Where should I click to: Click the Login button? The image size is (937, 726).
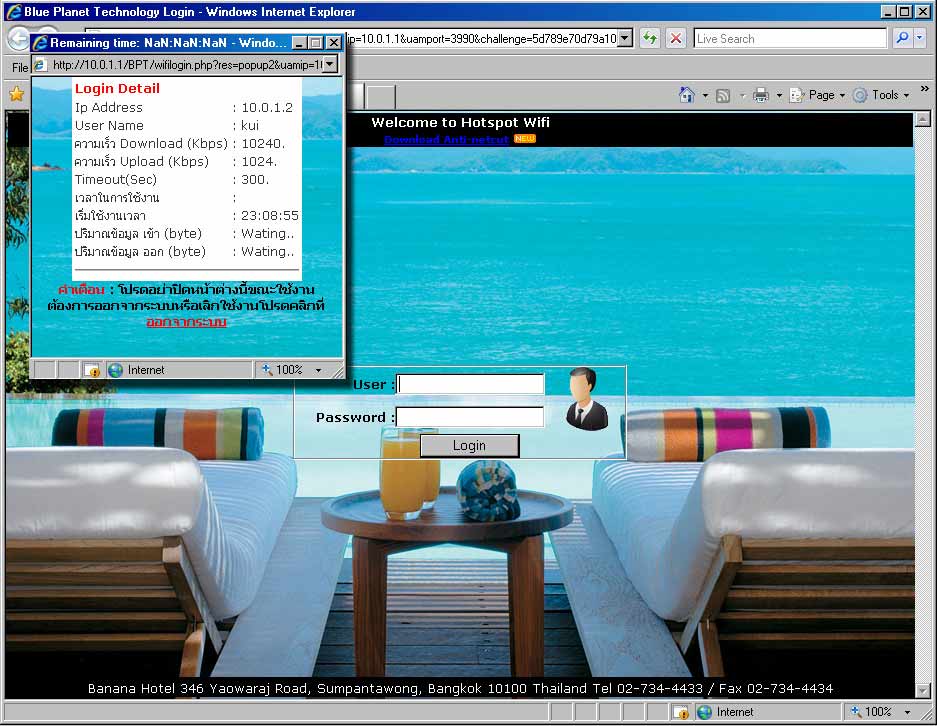[470, 446]
